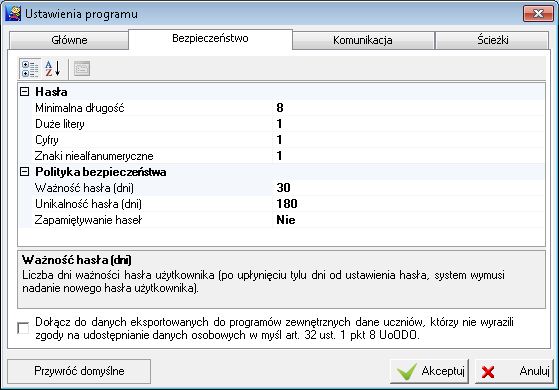Click the green checkmark on Akceptuj
The height and width of the screenshot is (390, 559).
pyautogui.click(x=406, y=371)
